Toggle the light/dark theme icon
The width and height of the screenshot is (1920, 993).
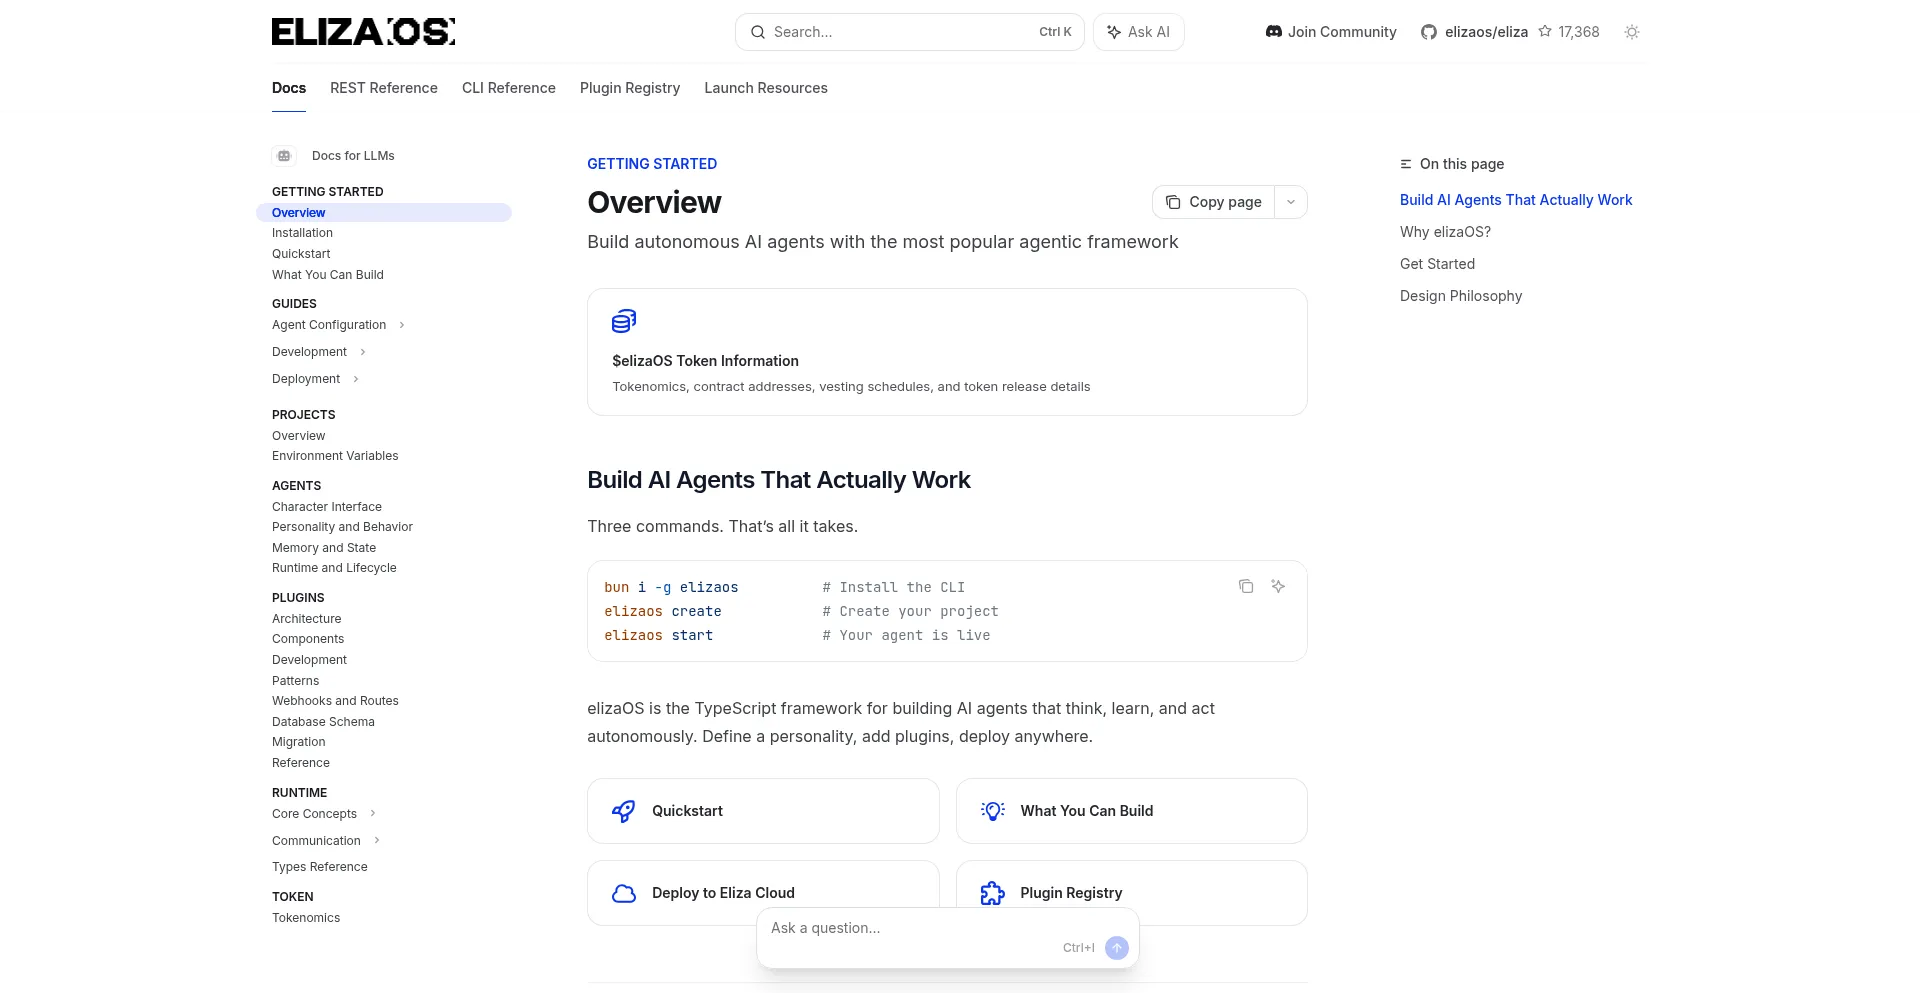point(1631,32)
